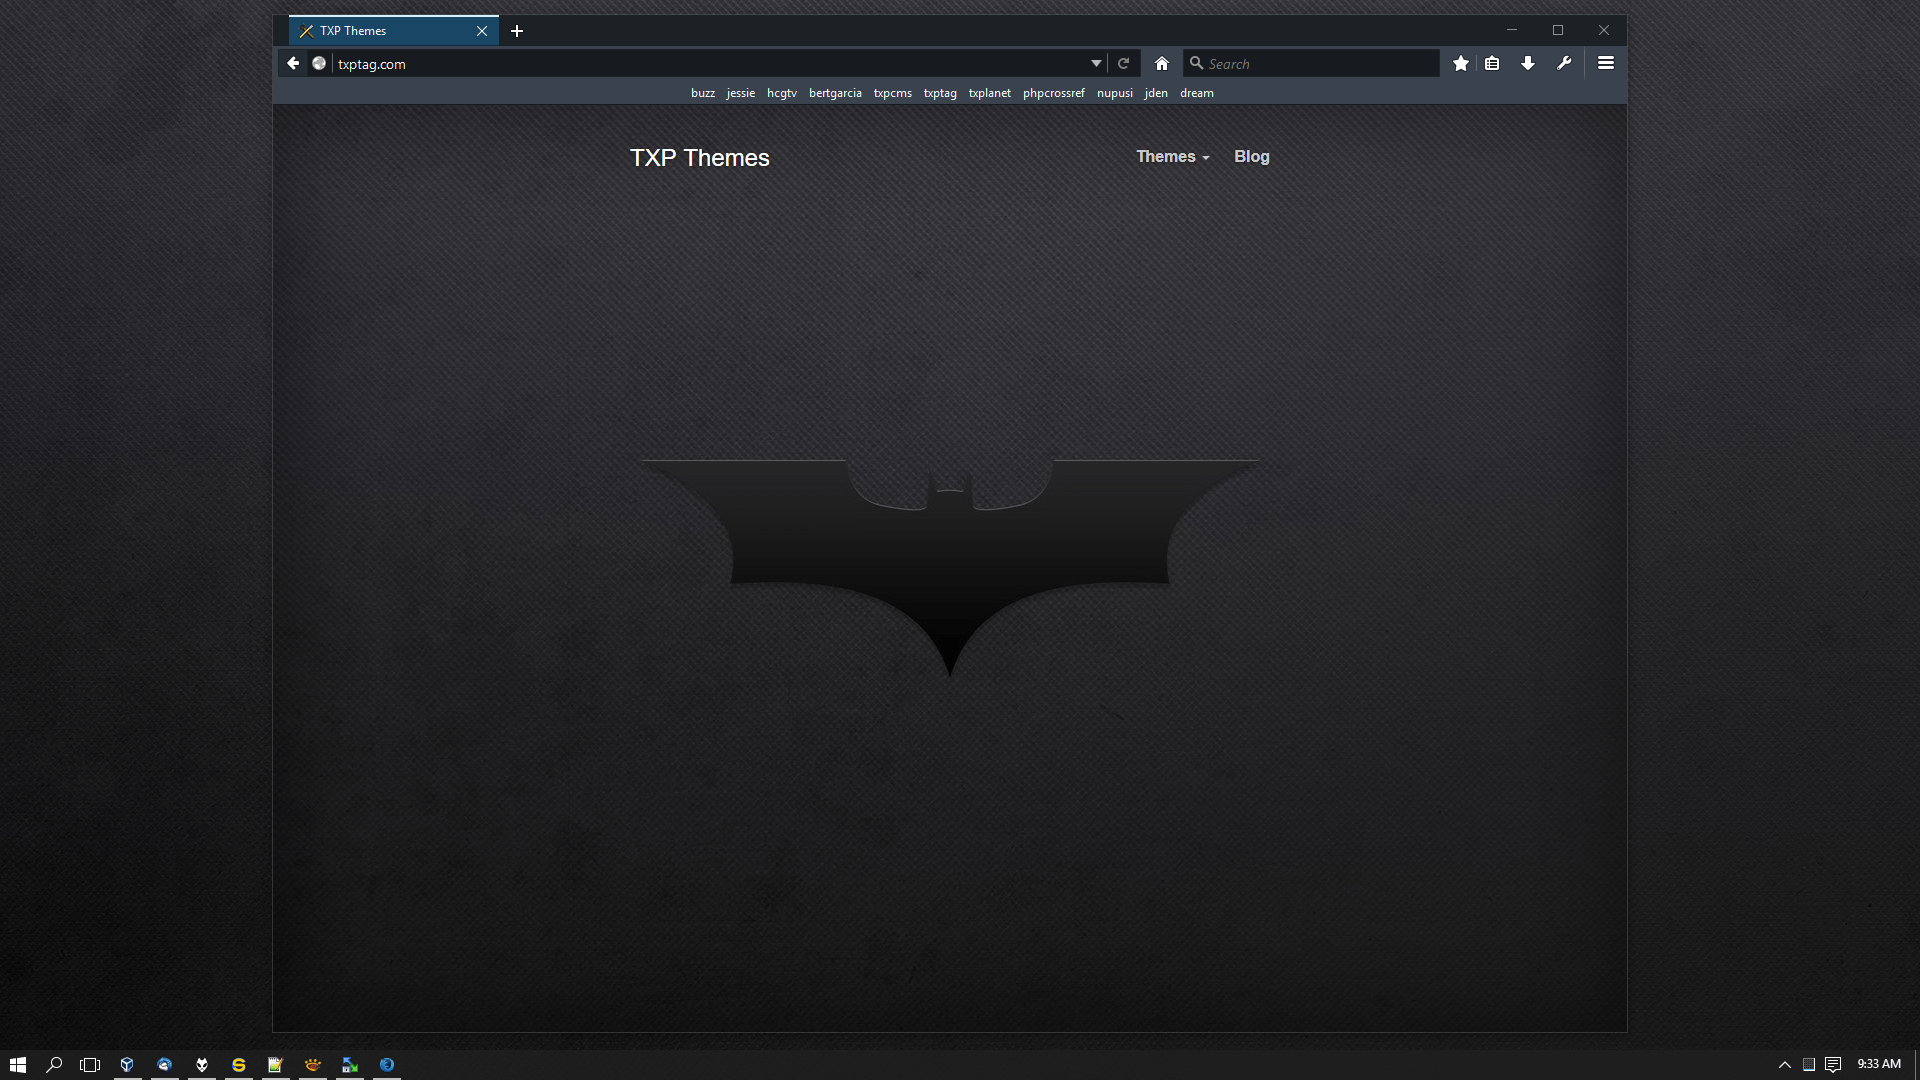
Task: Open the downloads arrow panel
Action: 1528,63
